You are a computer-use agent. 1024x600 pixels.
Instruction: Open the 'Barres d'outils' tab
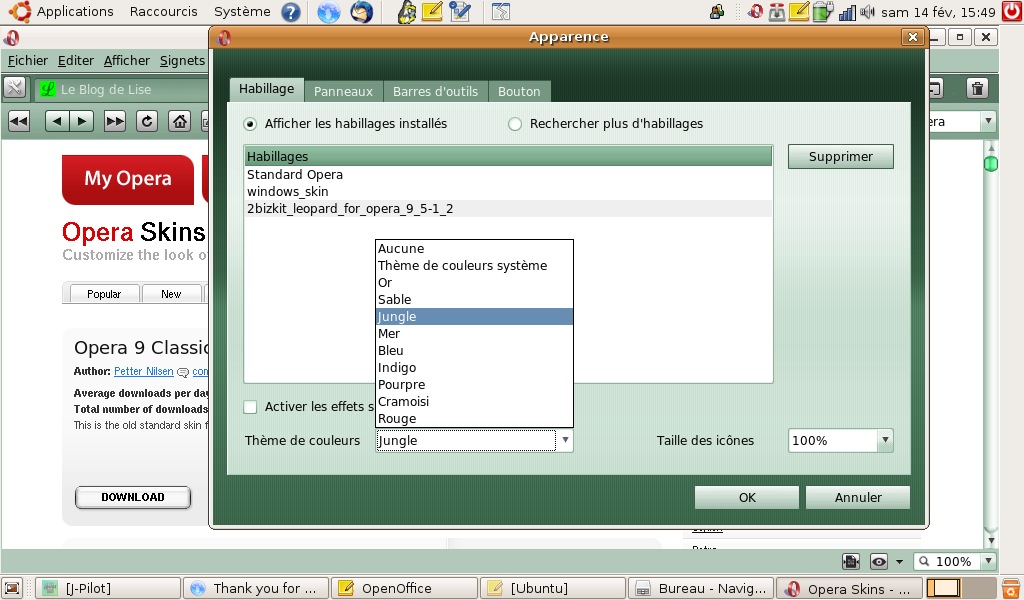pyautogui.click(x=435, y=91)
